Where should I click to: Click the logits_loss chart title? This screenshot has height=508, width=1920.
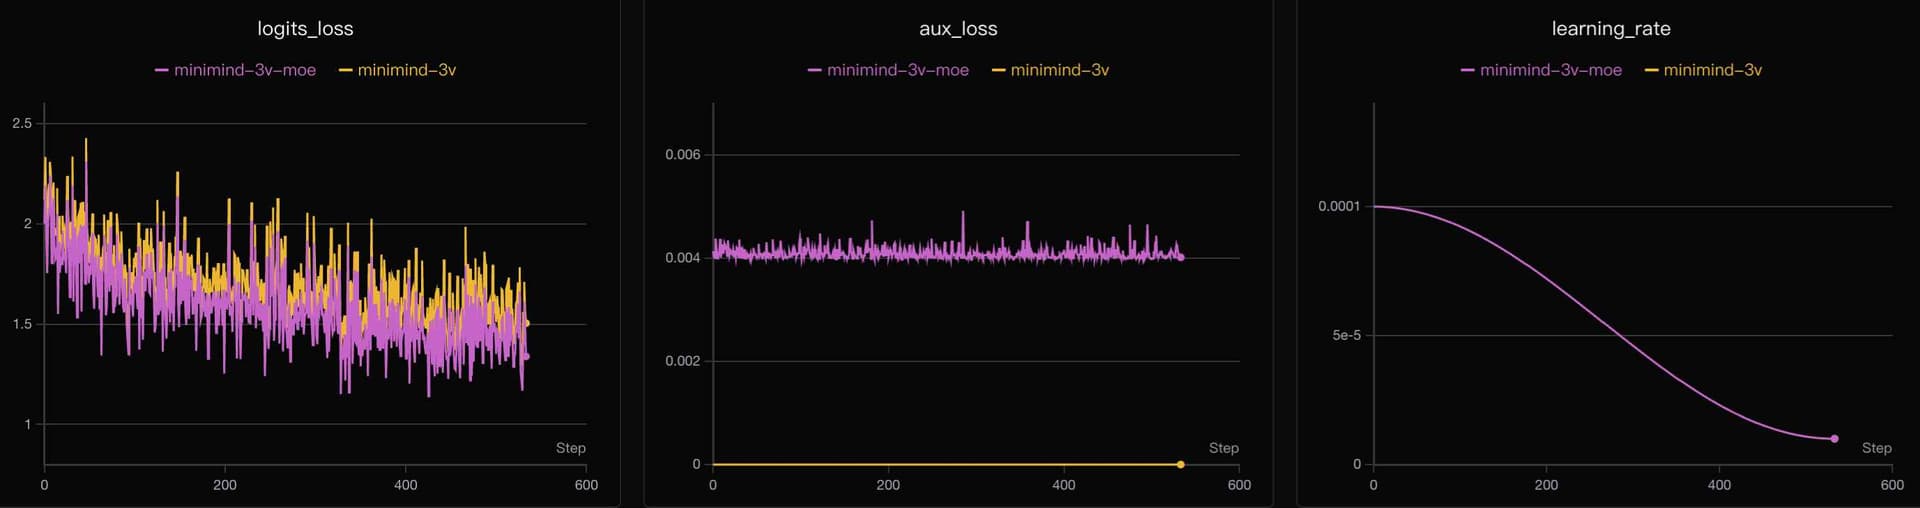click(x=305, y=29)
